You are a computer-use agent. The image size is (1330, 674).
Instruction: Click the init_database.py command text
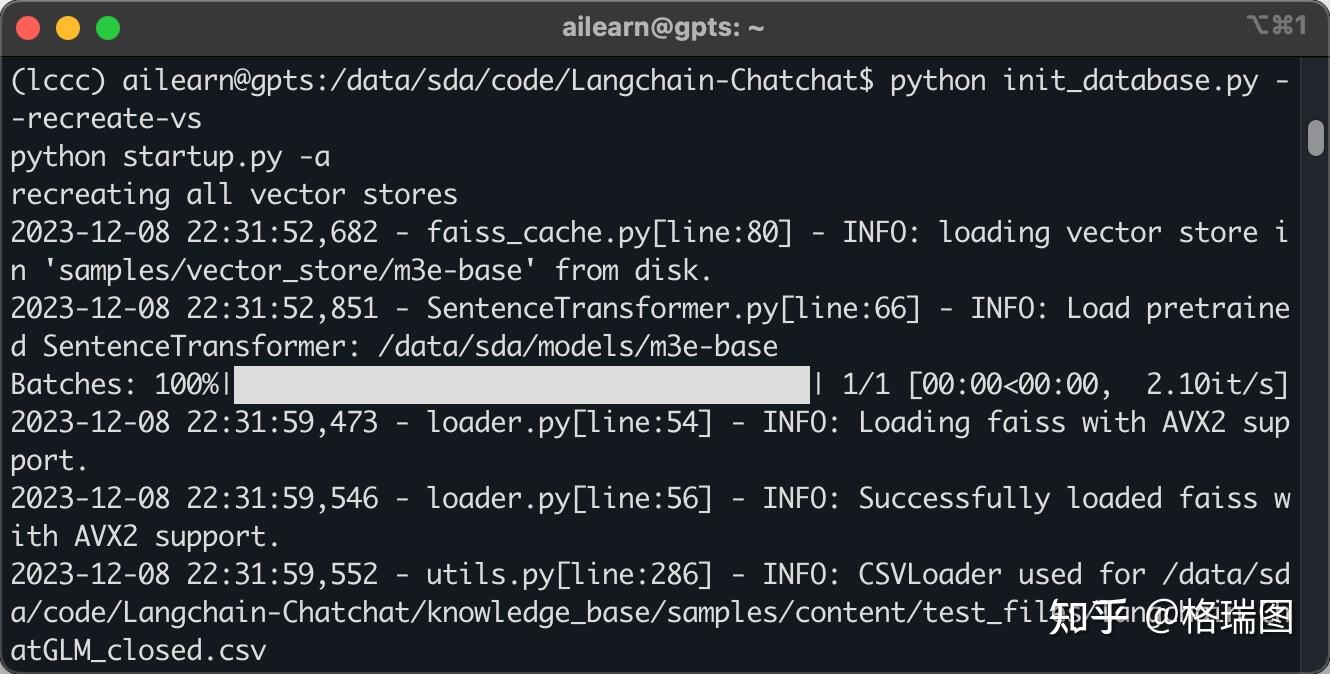click(1130, 81)
